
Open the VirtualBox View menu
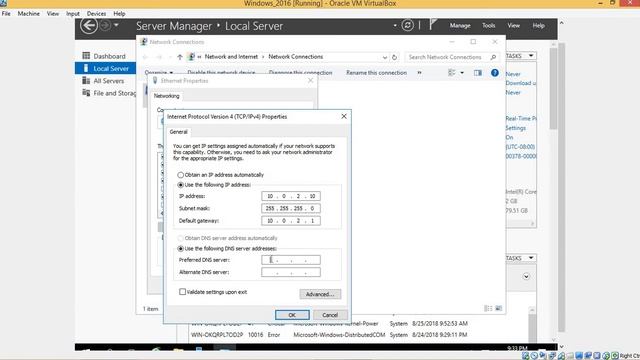click(x=53, y=13)
